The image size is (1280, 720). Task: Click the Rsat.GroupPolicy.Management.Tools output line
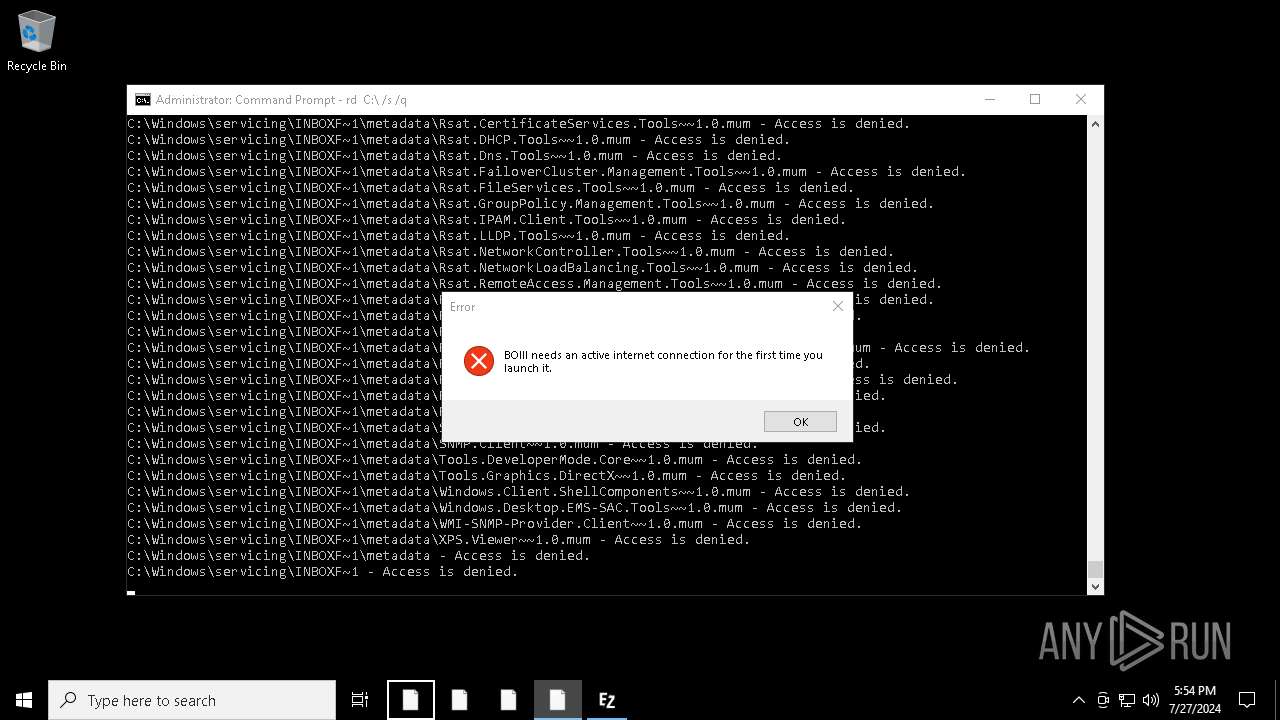530,204
